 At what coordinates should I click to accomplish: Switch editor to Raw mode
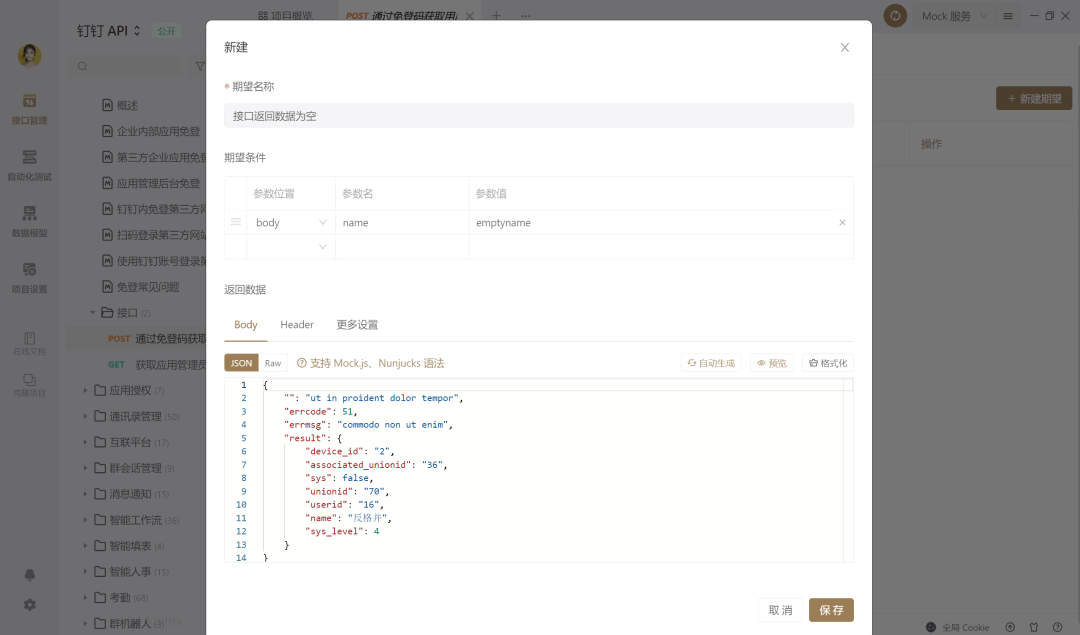pos(271,362)
